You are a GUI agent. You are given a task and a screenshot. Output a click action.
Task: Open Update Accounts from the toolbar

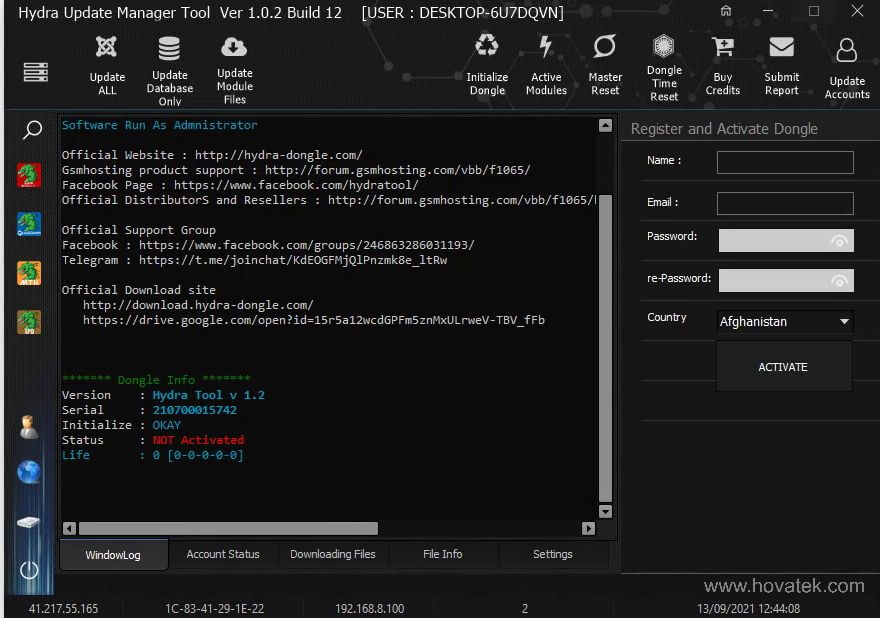[x=846, y=46]
